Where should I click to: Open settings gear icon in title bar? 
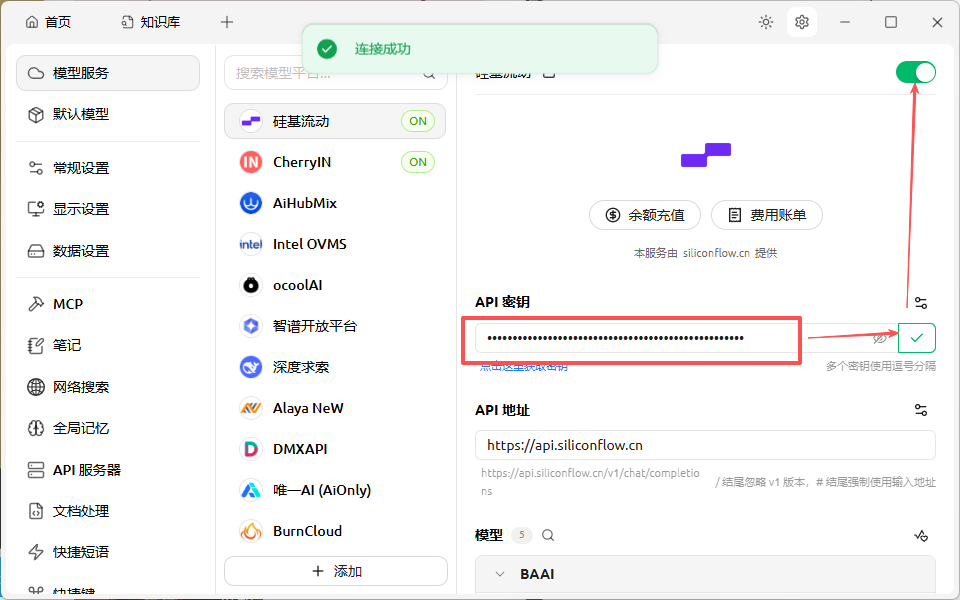point(801,22)
